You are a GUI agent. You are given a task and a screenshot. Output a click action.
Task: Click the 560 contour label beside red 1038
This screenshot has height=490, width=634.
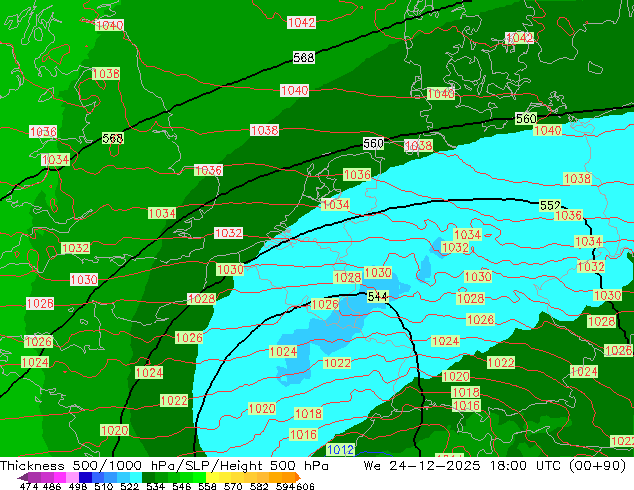373,144
